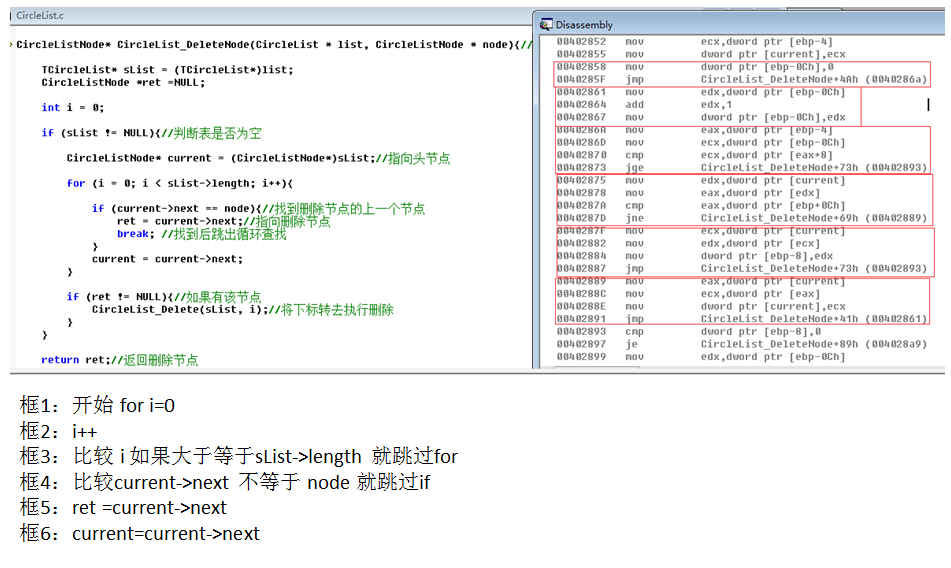Select the je row at address 00402897
Image resolution: width=951 pixels, height=568 pixels.
coord(742,344)
